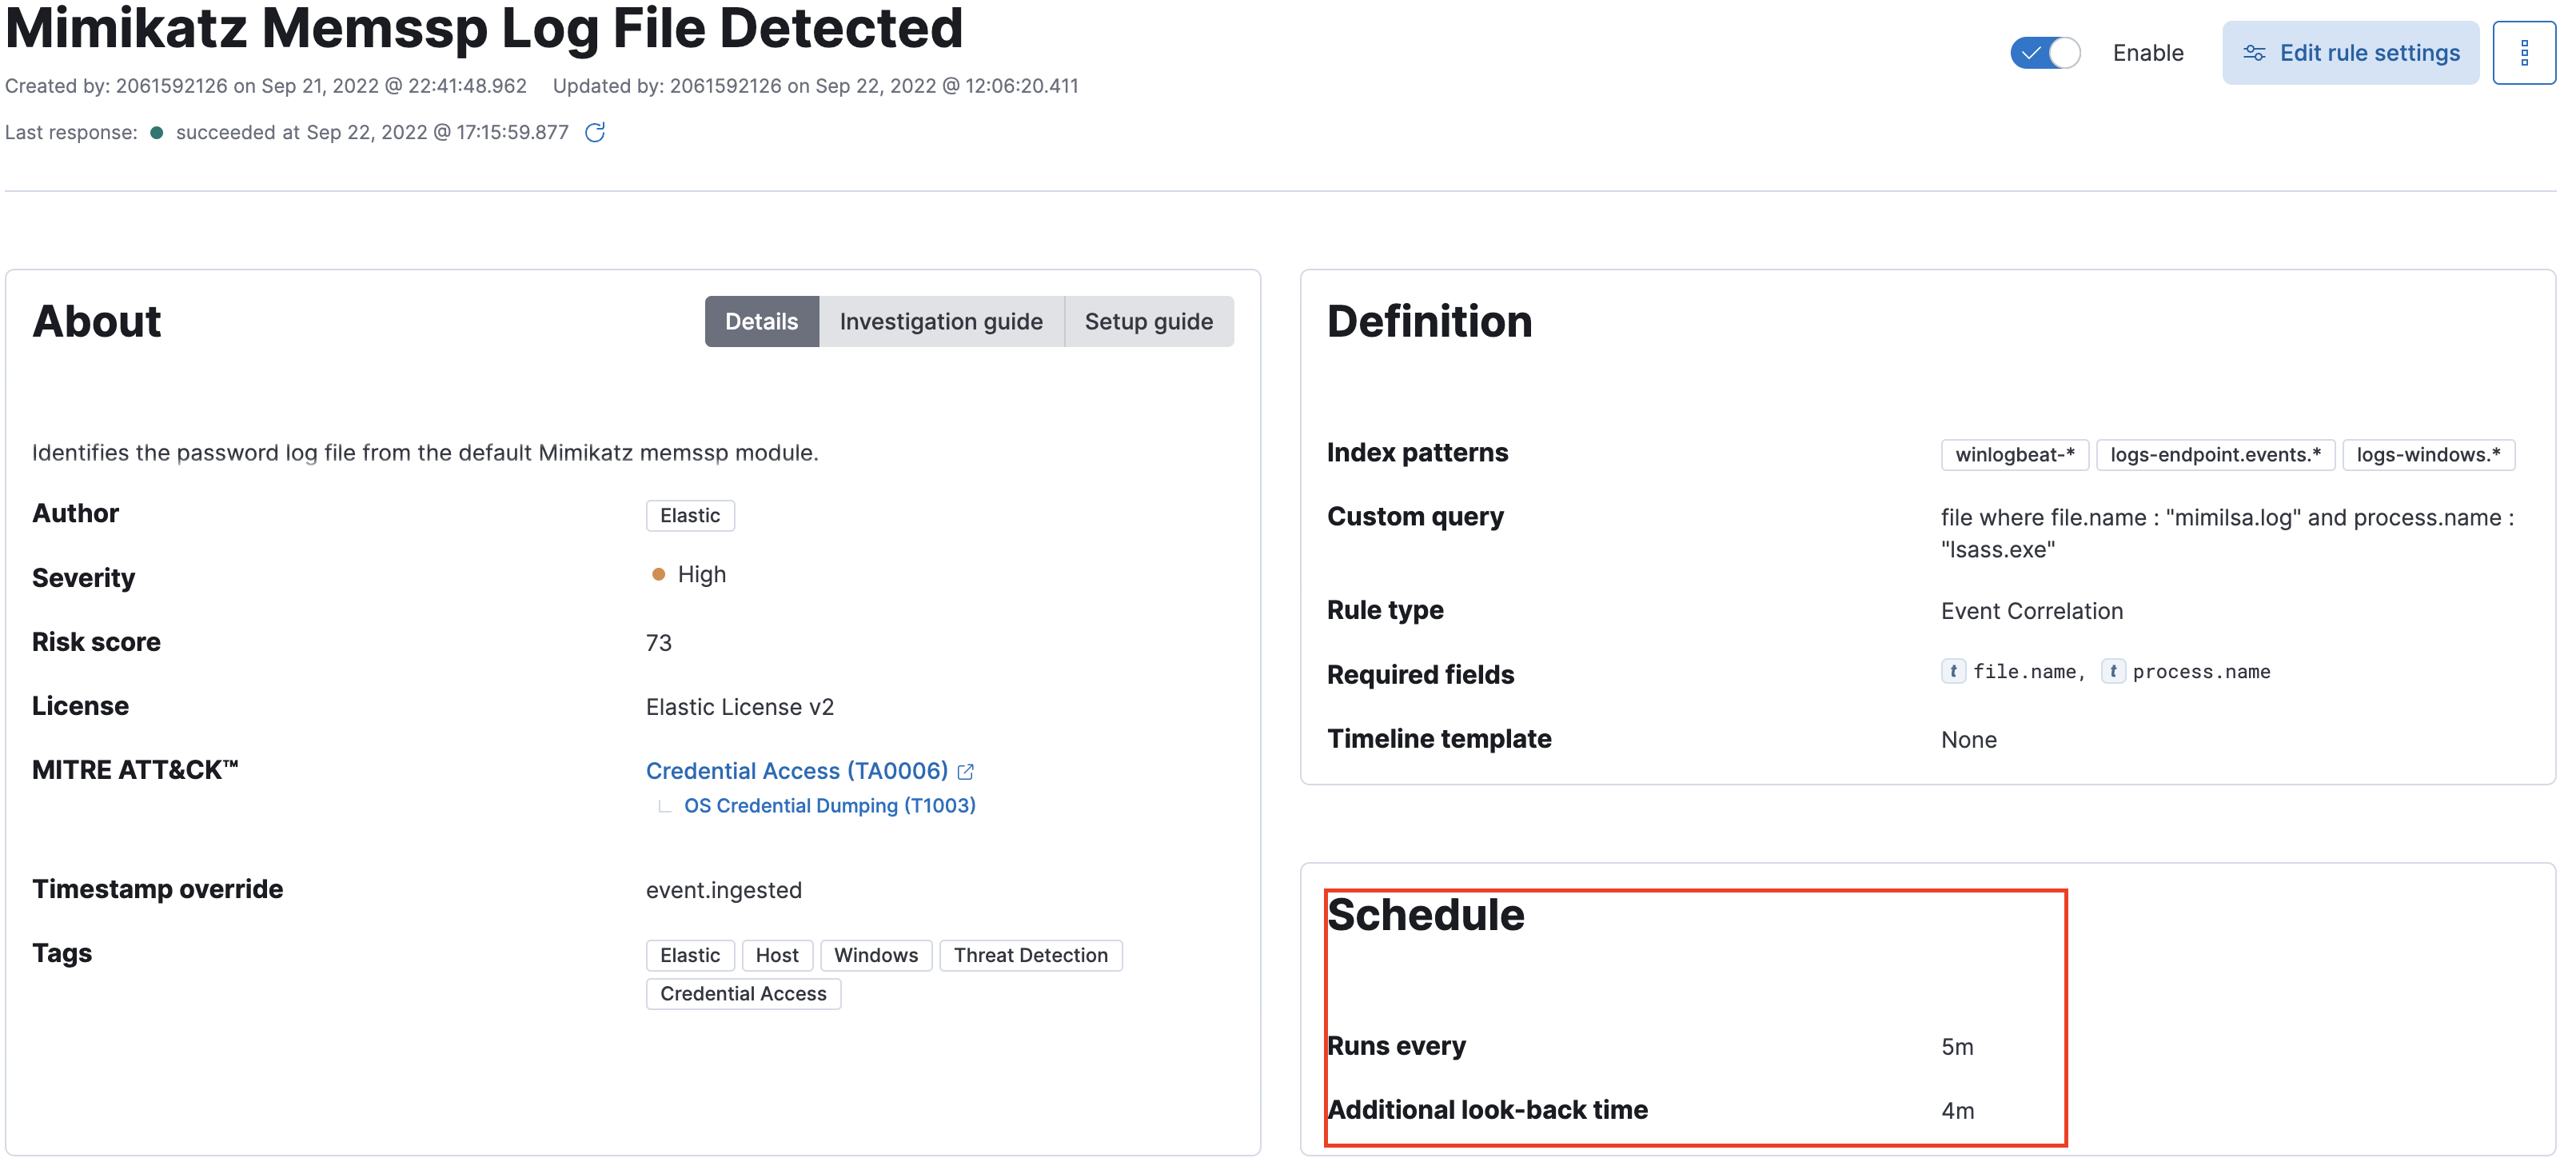Open the Setup guide tab
This screenshot has height=1174, width=2576.
[1149, 321]
